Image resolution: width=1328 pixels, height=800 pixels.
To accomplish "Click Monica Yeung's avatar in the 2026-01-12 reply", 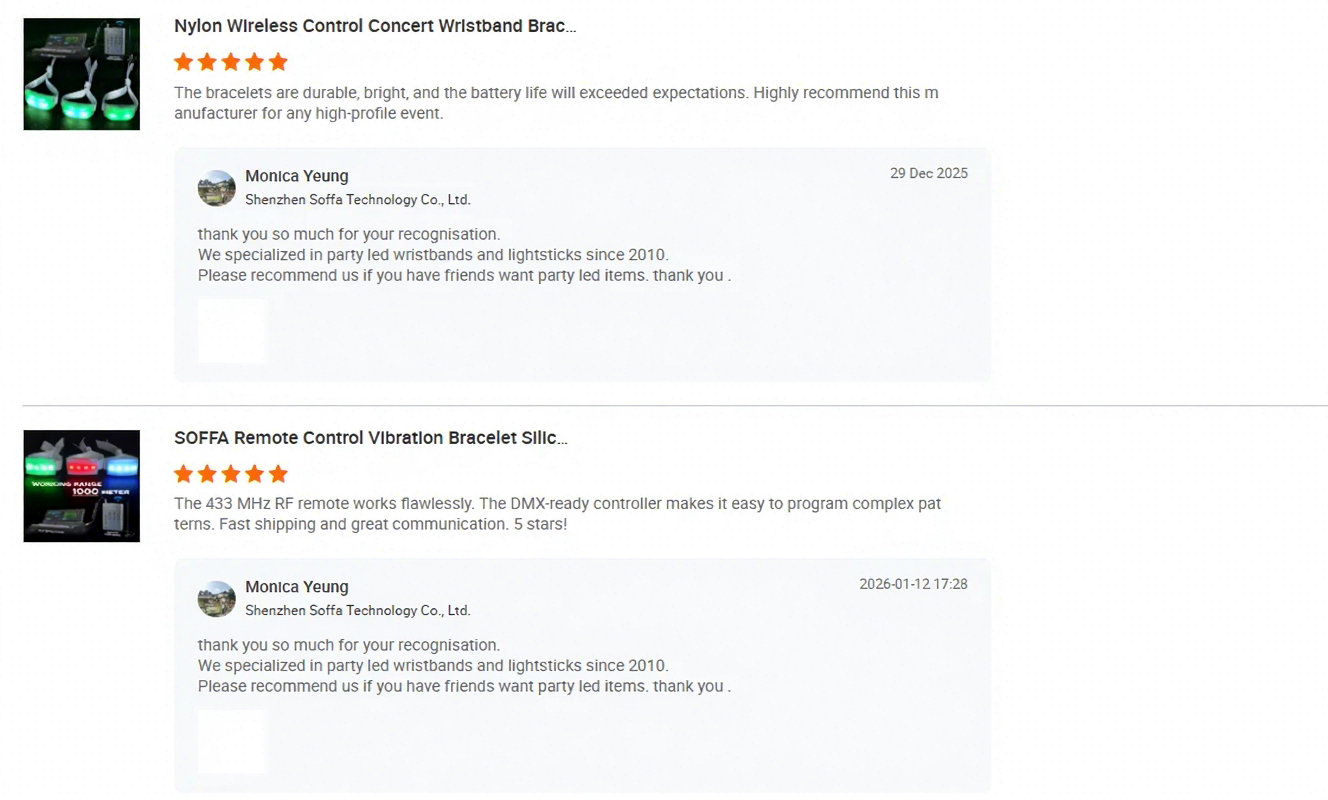I will point(217,599).
